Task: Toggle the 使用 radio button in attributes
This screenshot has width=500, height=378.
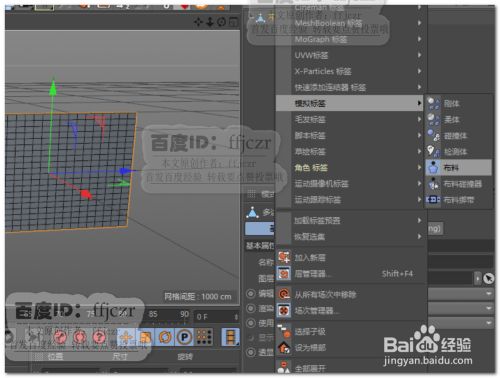Action: tap(250, 323)
